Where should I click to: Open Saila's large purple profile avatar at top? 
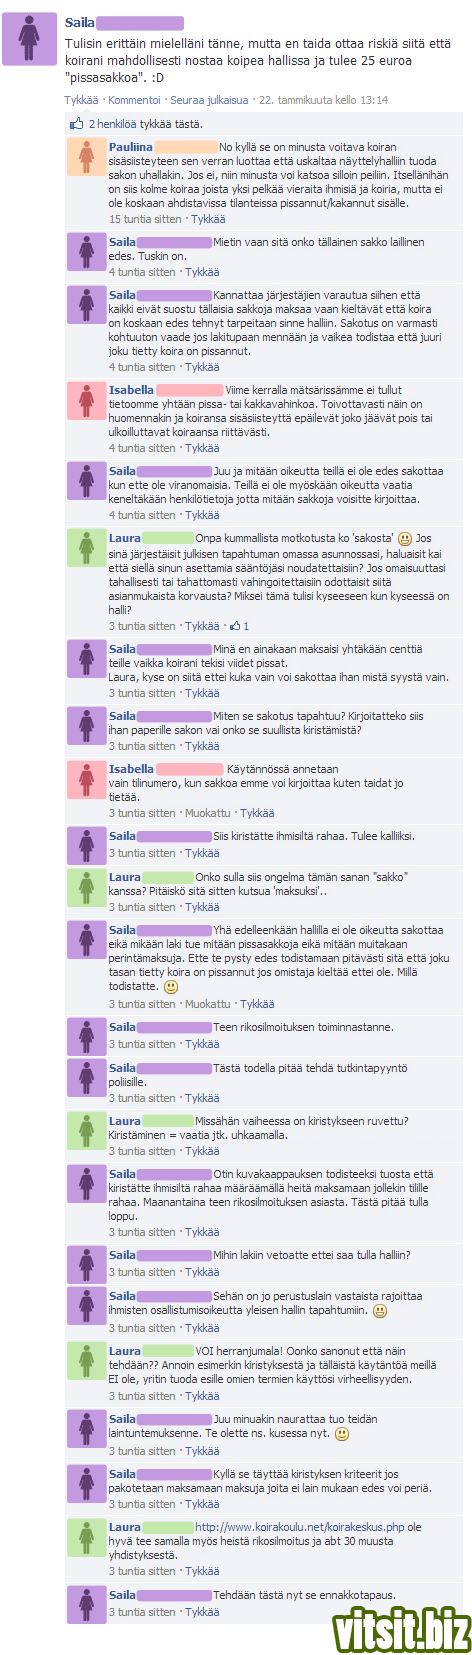click(x=30, y=41)
